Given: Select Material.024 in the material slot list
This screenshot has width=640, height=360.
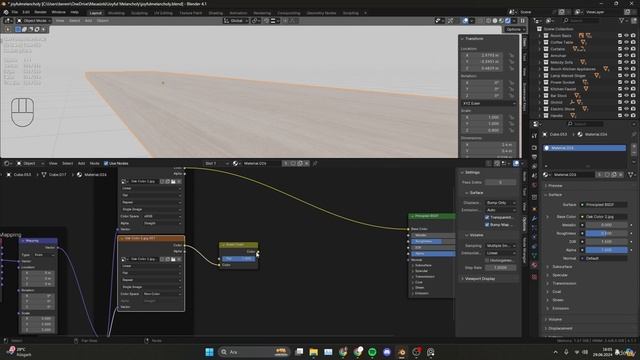Looking at the screenshot, I should coord(584,148).
